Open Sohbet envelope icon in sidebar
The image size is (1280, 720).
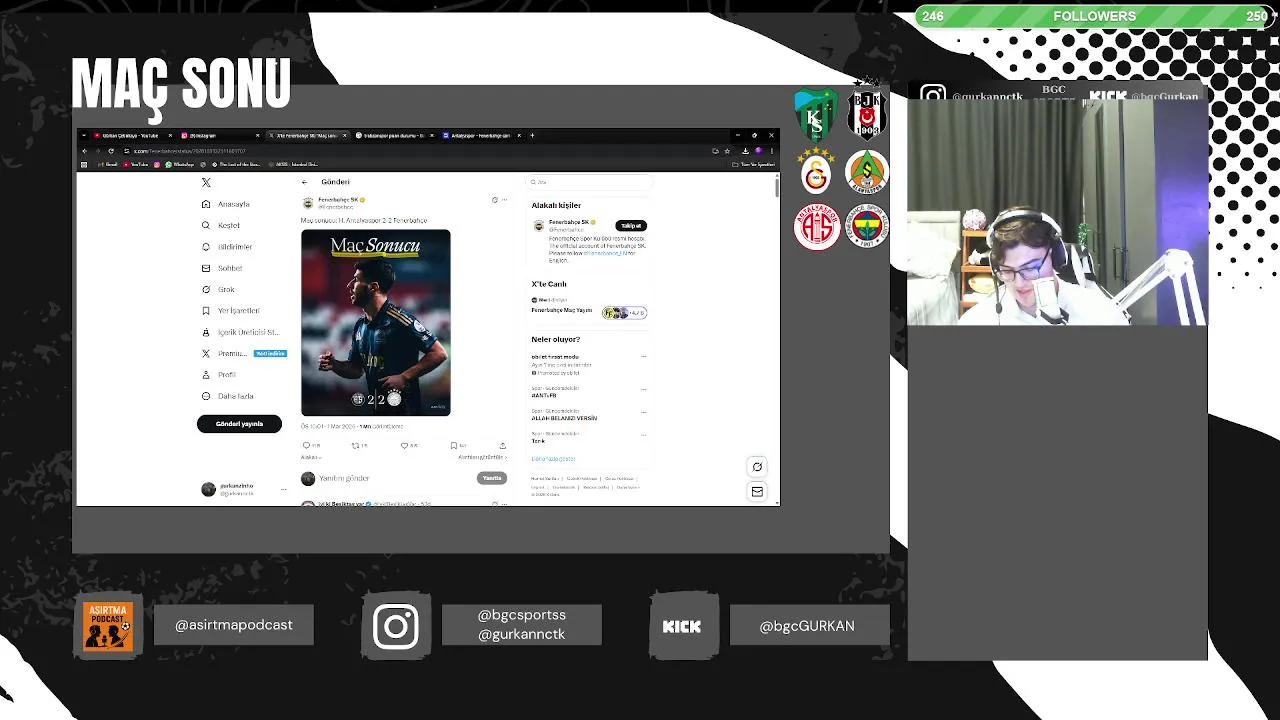click(x=206, y=268)
